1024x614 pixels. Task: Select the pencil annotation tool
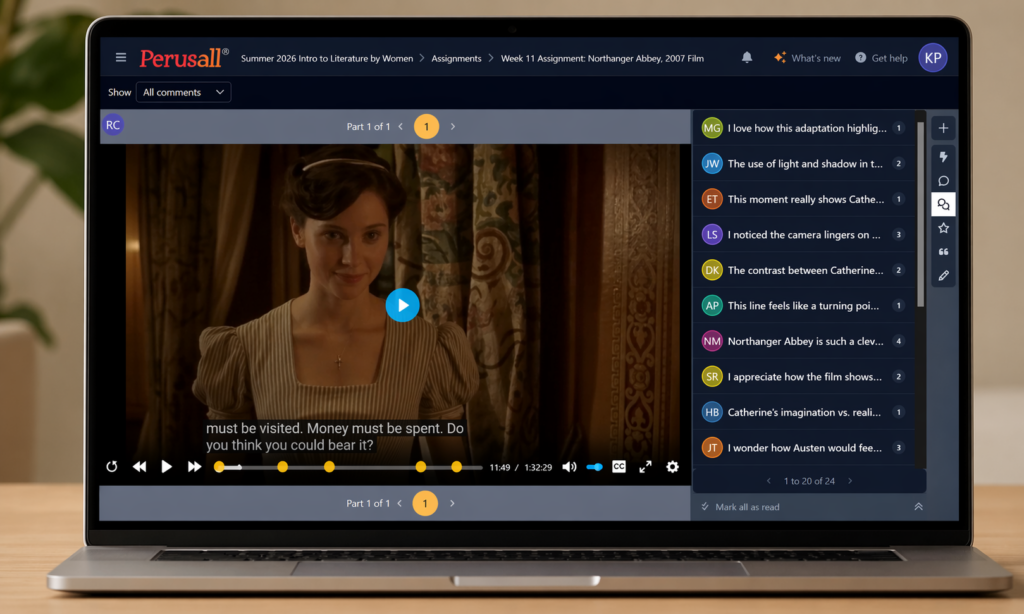tap(943, 275)
